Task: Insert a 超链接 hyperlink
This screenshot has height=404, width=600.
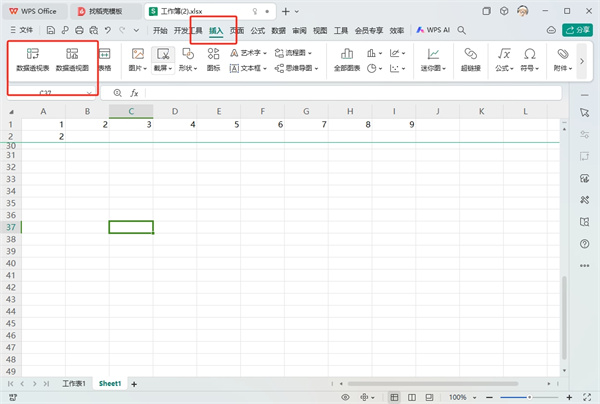Action: [x=470, y=60]
